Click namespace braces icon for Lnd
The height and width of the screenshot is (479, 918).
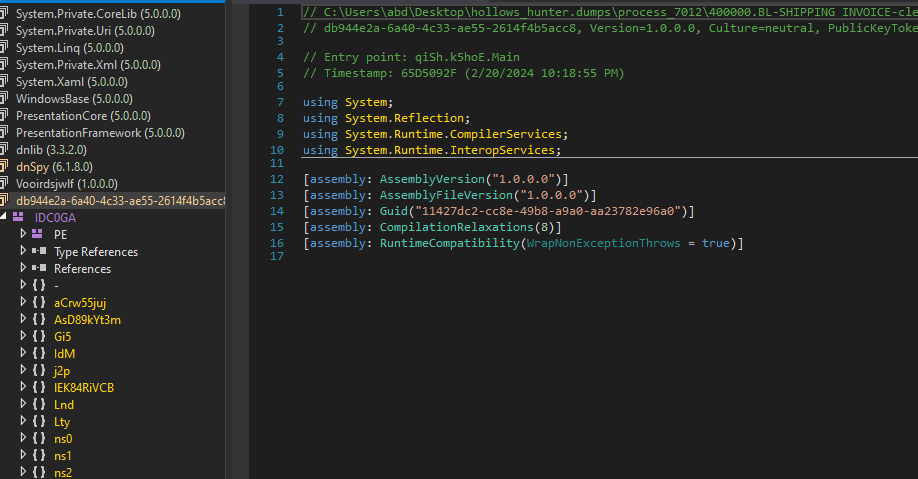tap(39, 404)
